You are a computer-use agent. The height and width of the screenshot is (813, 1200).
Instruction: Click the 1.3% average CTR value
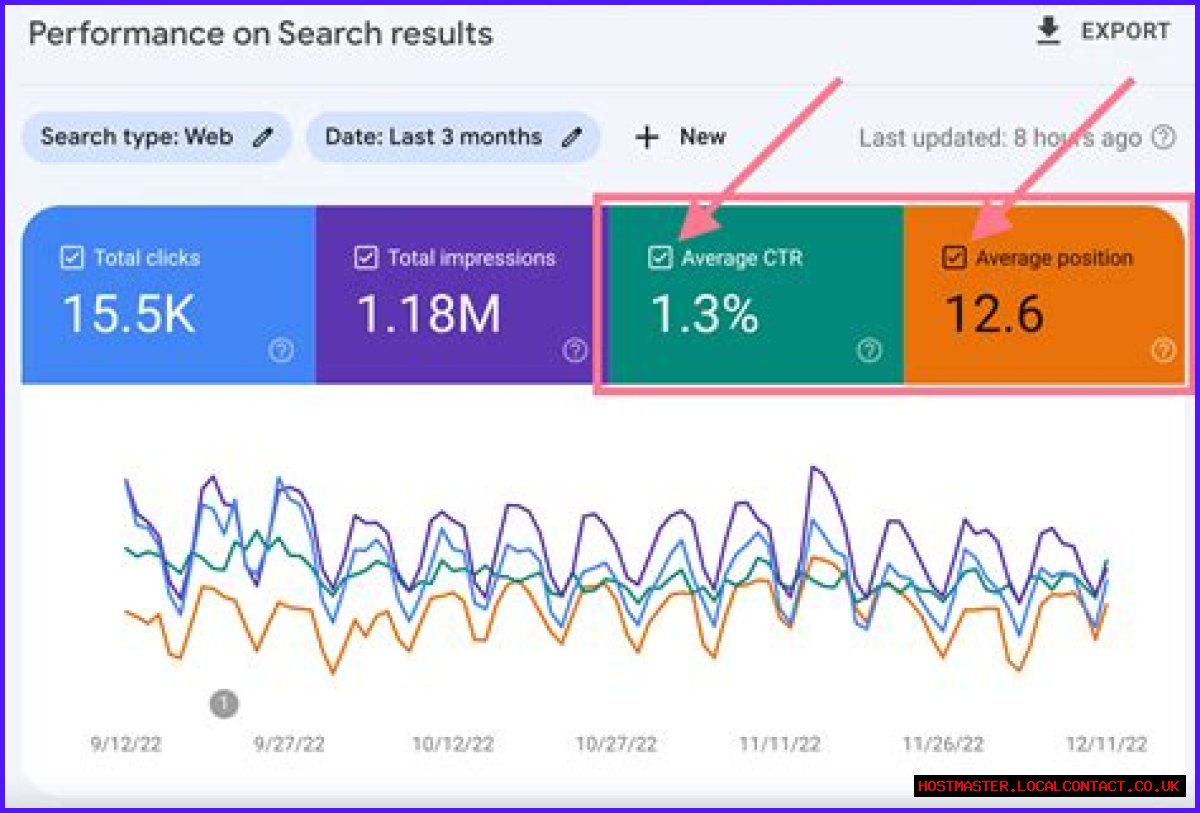[704, 315]
